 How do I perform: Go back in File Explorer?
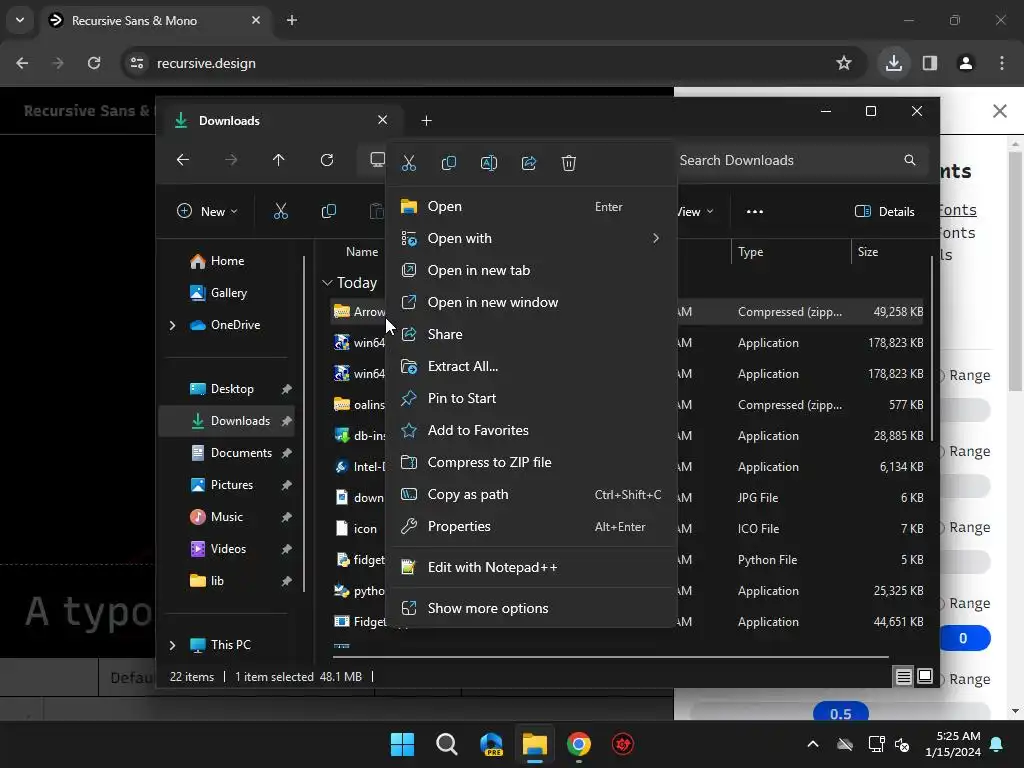[183, 160]
